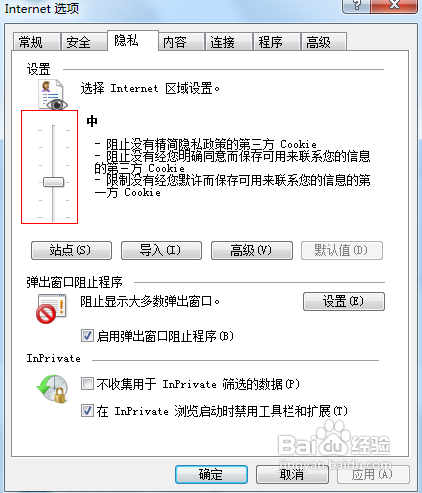The image size is (422, 493).
Task: Enable 不收集用于 InPrivate 筛选的数据 checkbox
Action: click(87, 384)
